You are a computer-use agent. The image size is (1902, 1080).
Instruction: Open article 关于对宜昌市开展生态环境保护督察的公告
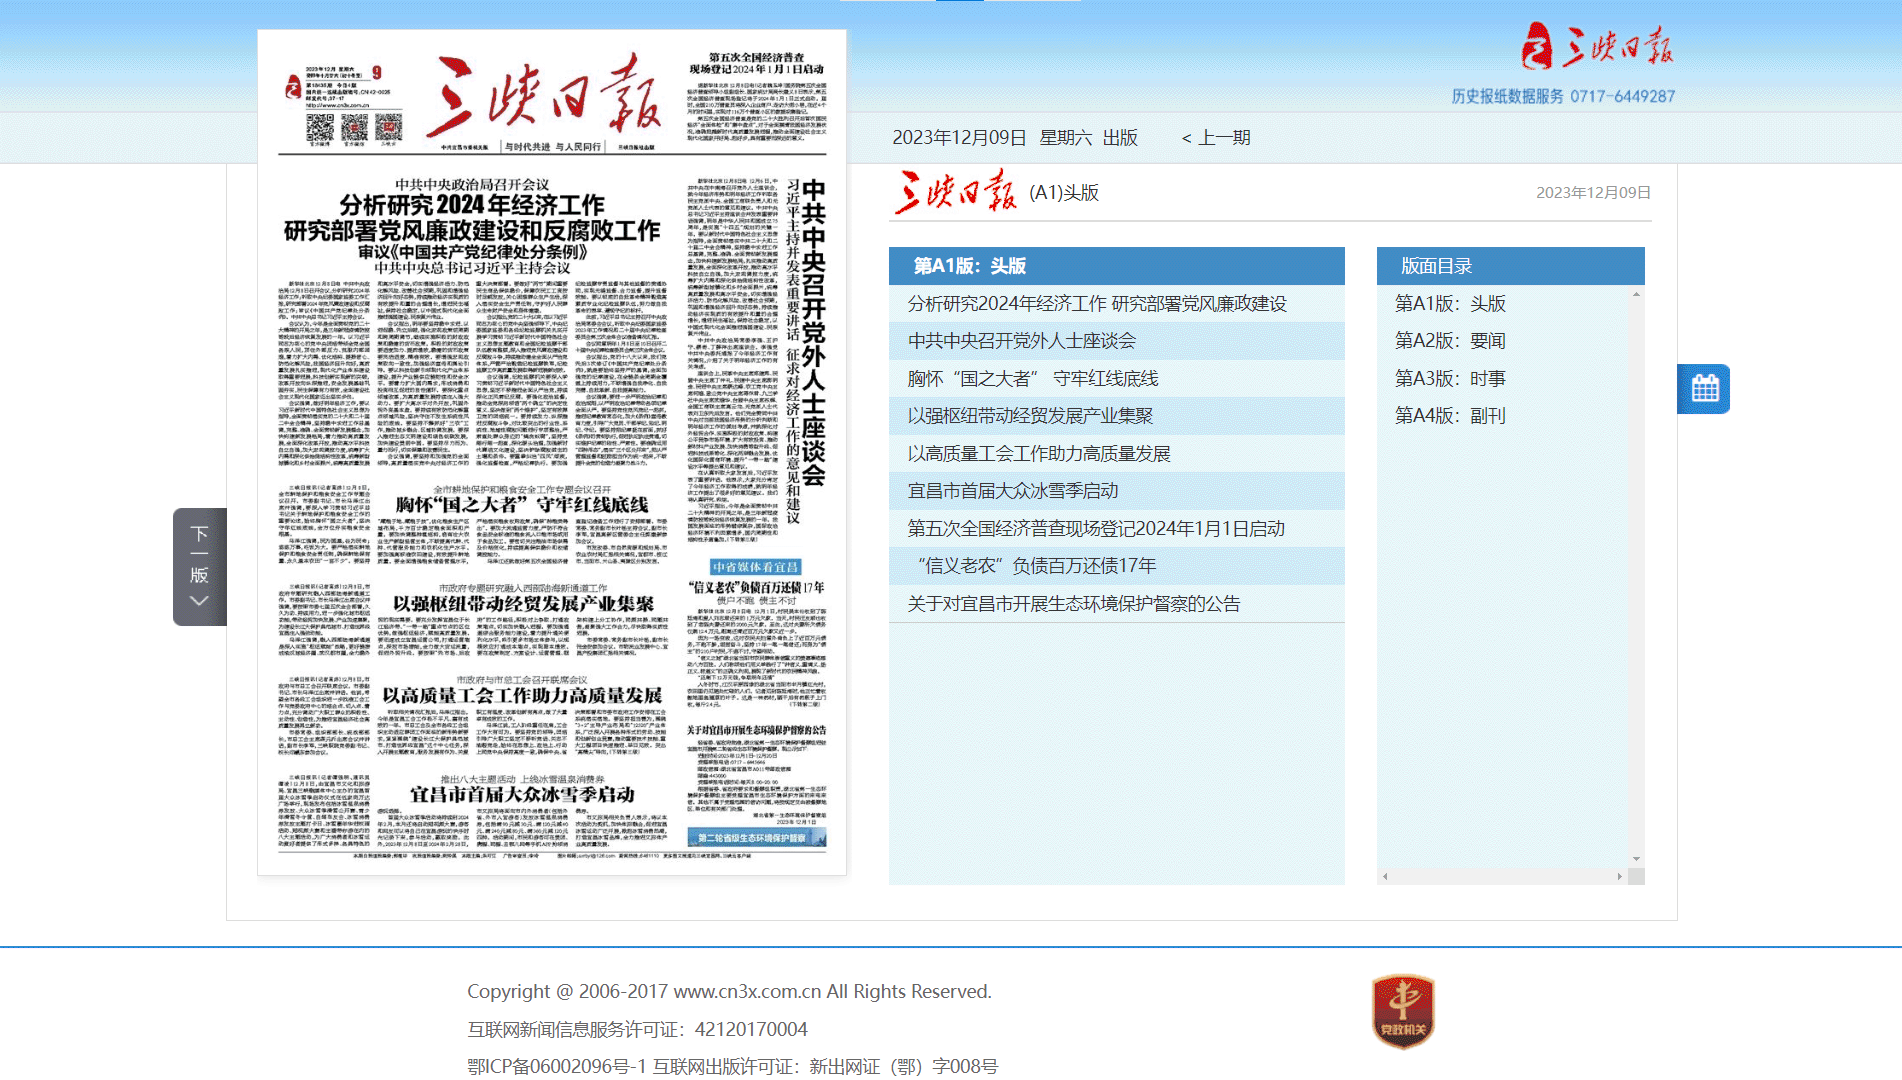pos(1074,604)
